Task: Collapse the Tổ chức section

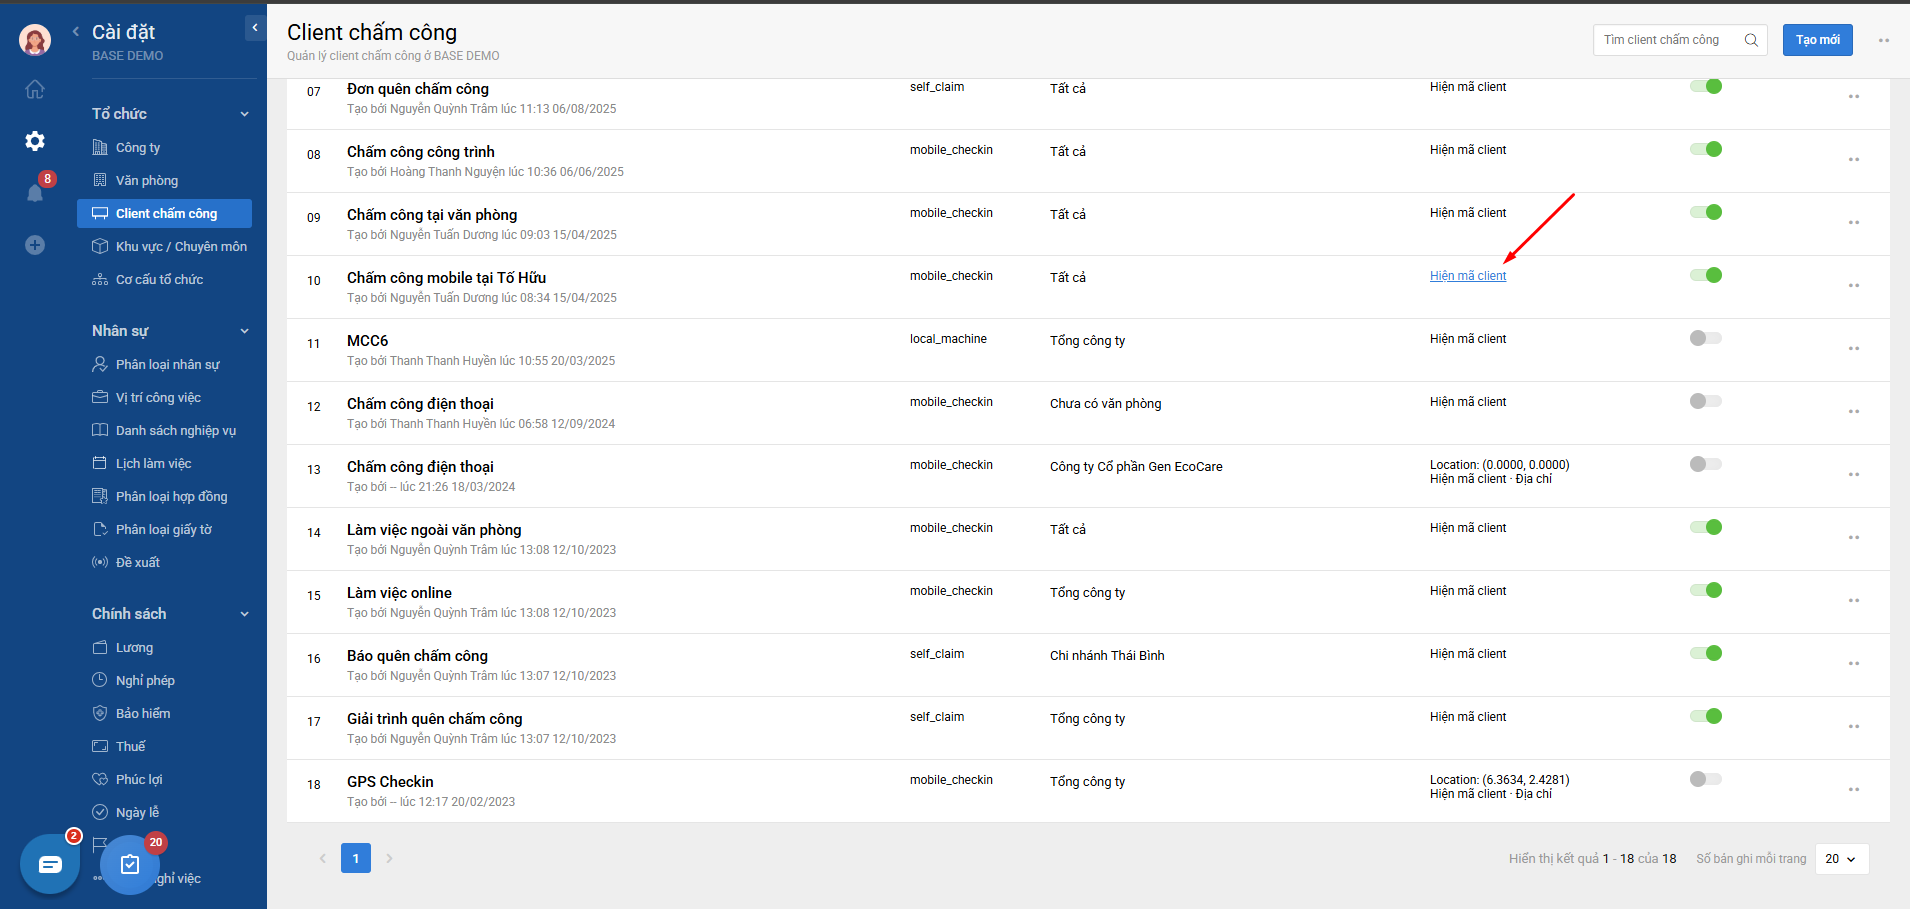Action: click(x=244, y=114)
